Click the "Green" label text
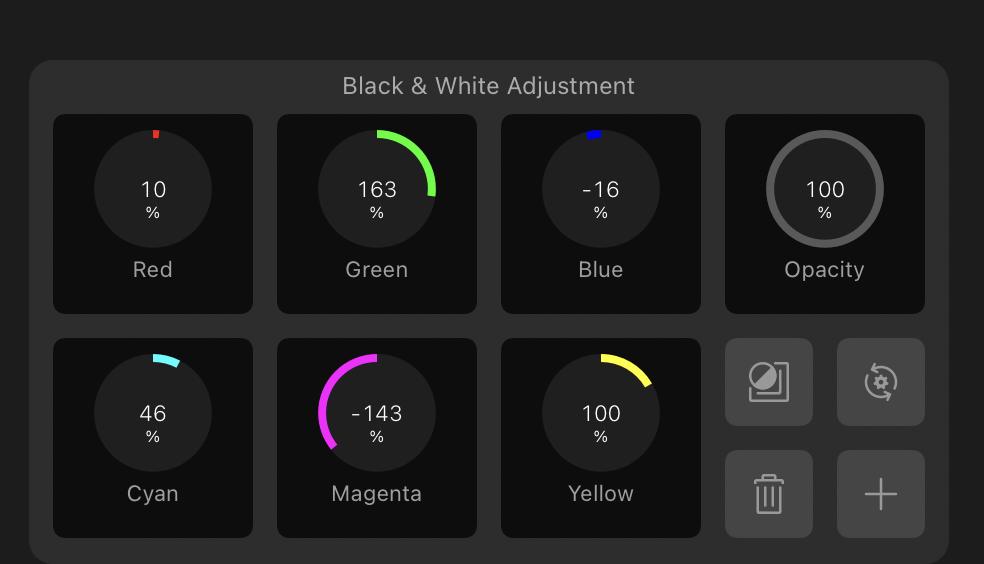Image resolution: width=984 pixels, height=564 pixels. [377, 270]
